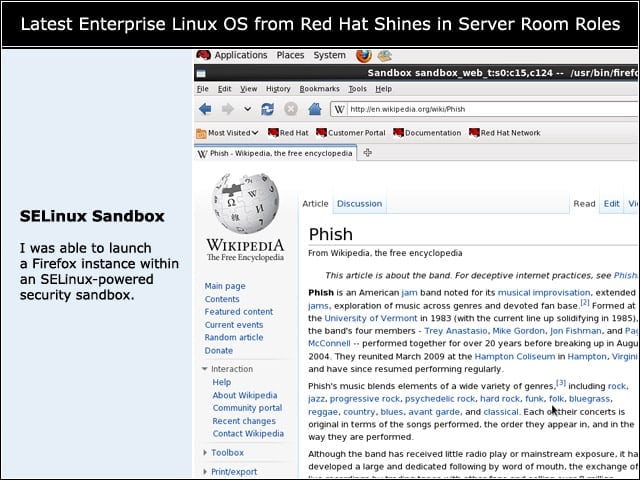Open Featured content link
The image size is (640, 480).
239,312
